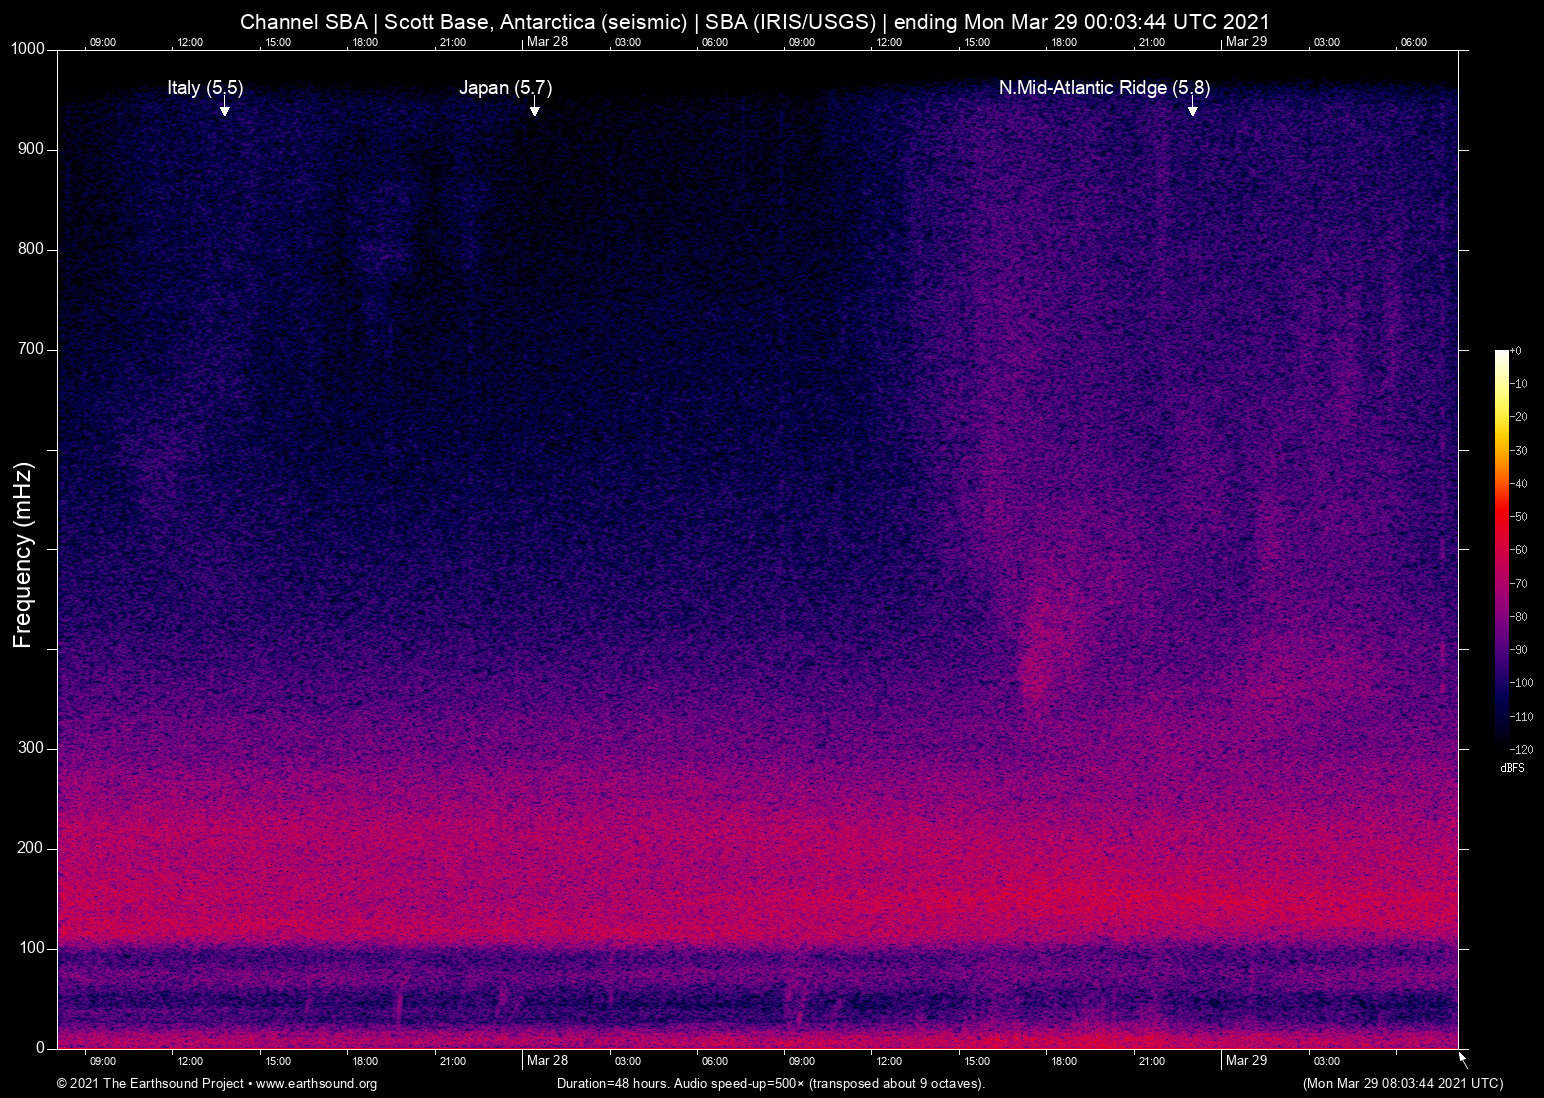Screen dimensions: 1544x1098
Task: Click the Frequency (mHz) axis label
Action: point(23,555)
